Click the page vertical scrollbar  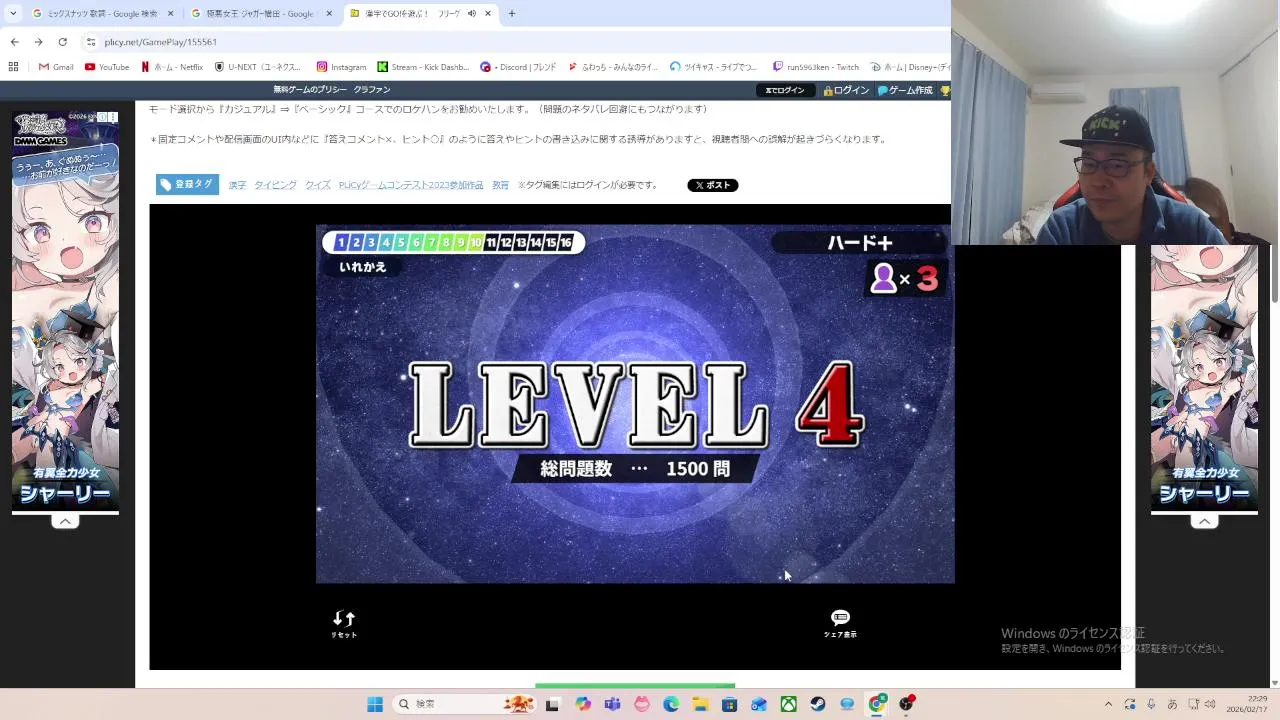[1274, 272]
